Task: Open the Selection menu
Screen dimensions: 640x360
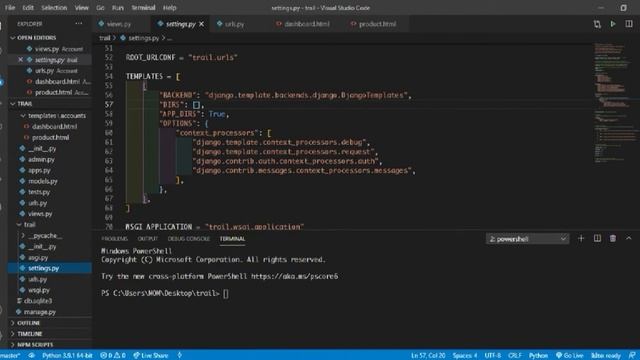Action: (x=54, y=8)
